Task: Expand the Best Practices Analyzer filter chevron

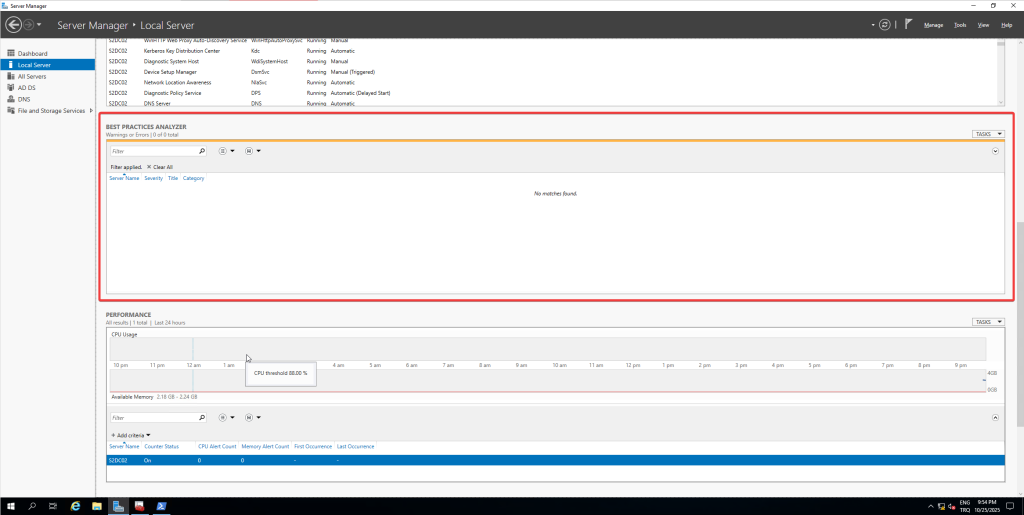Action: pyautogui.click(x=996, y=151)
